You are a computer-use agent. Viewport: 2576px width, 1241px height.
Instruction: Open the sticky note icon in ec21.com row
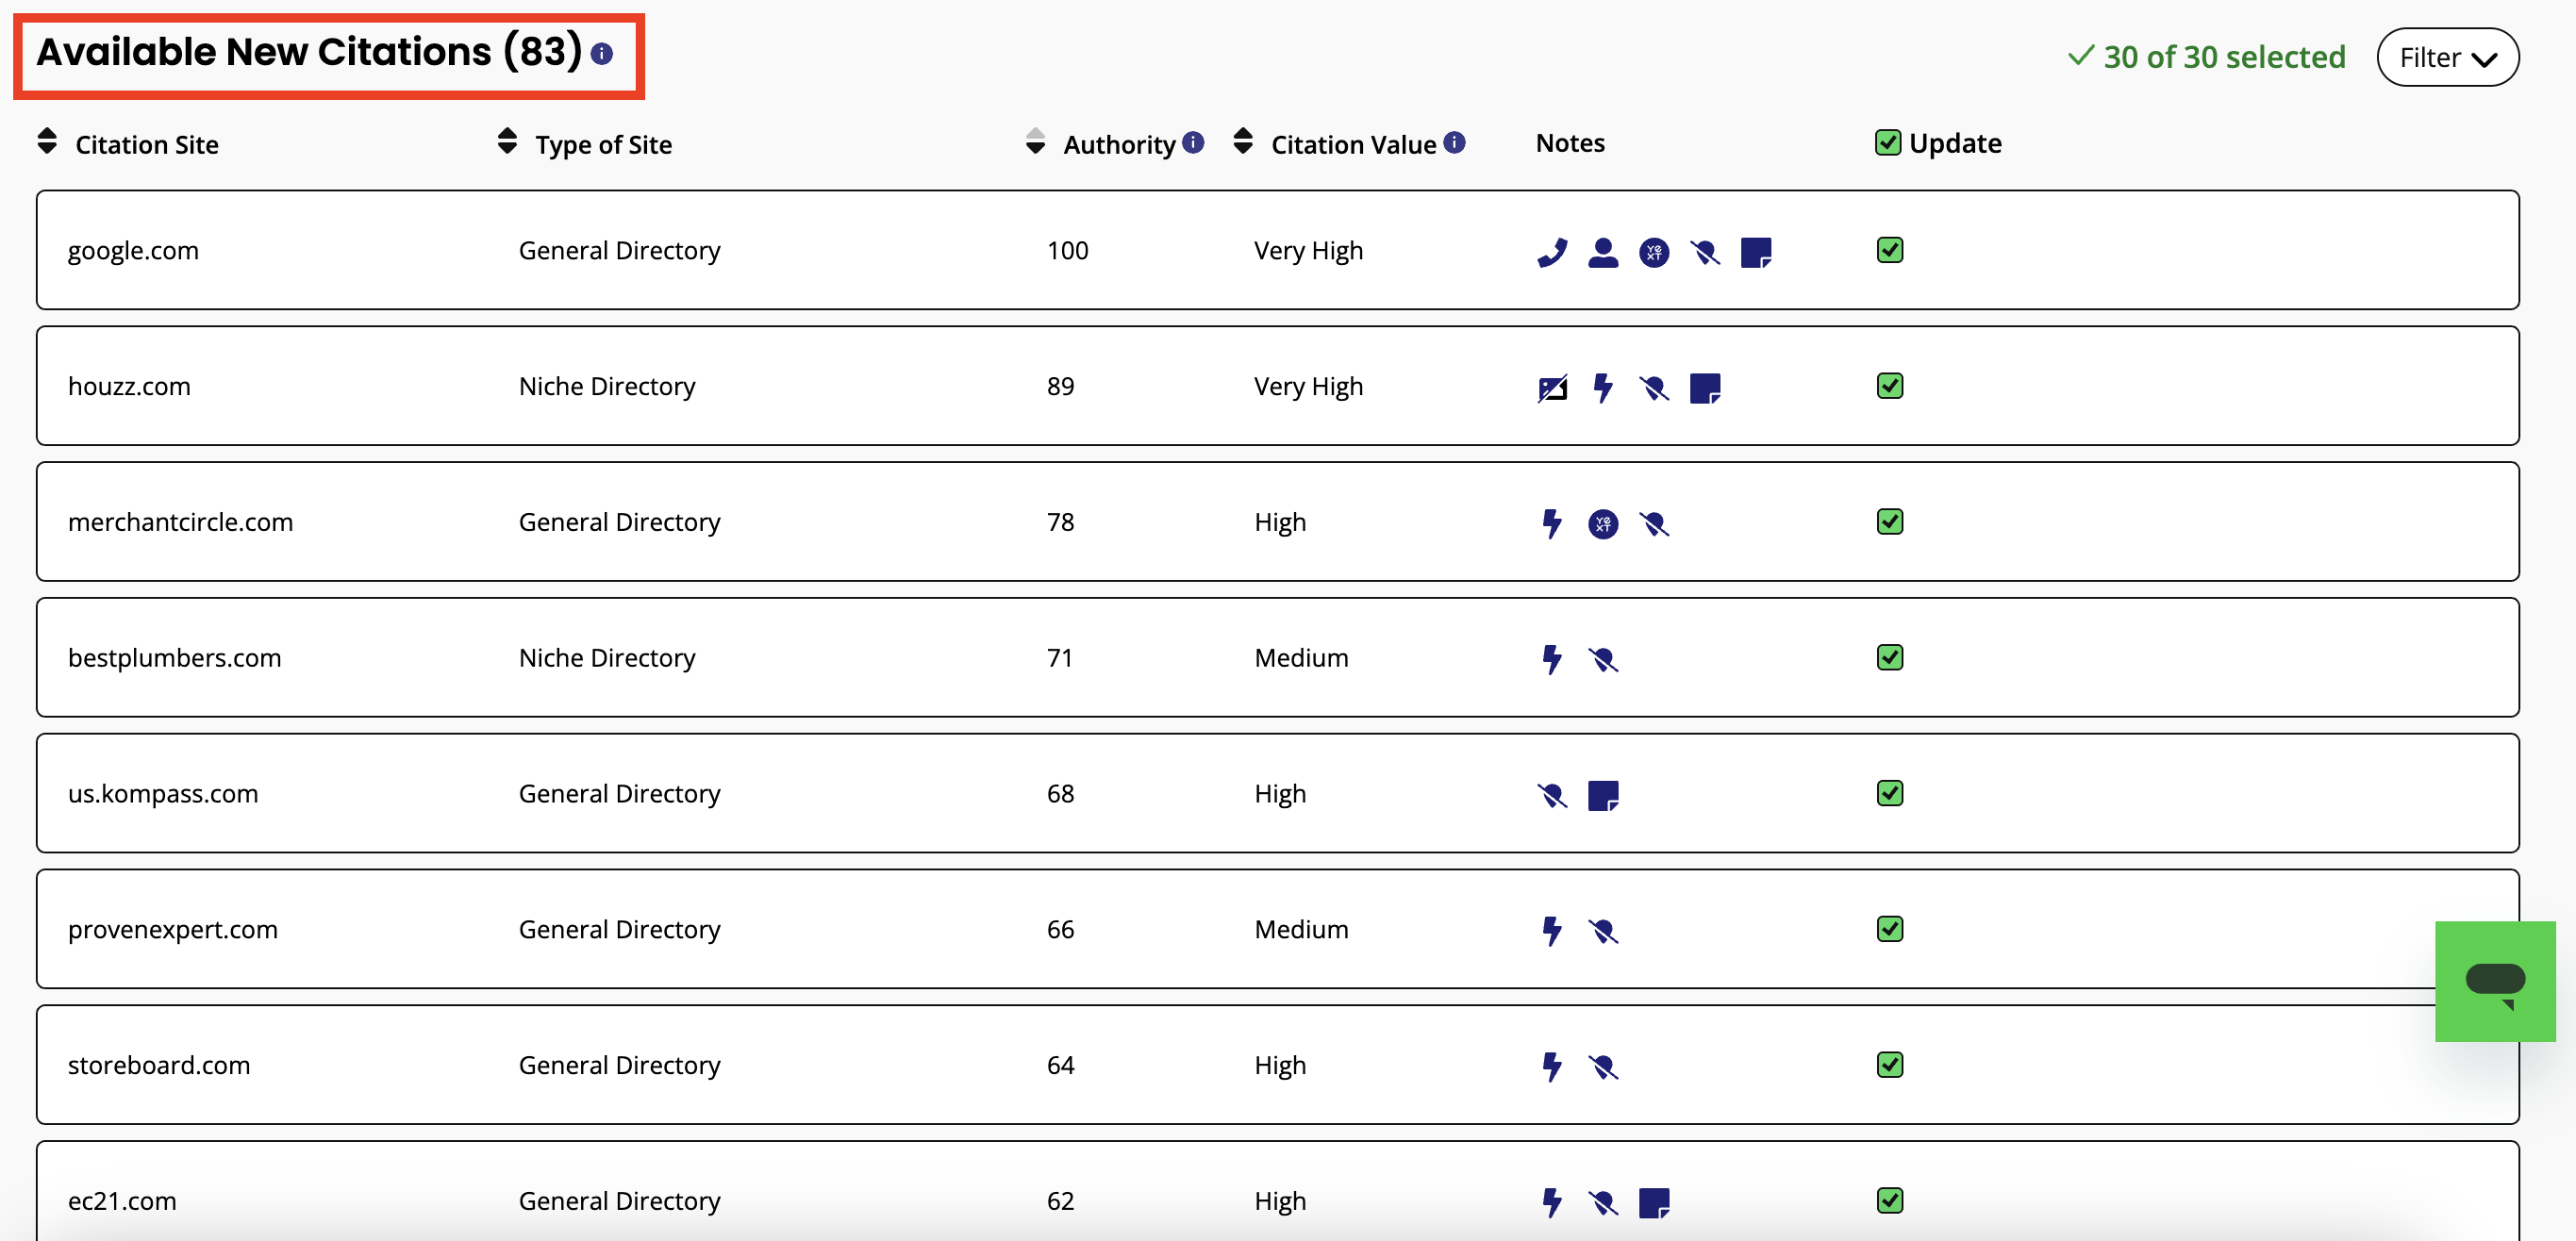click(1654, 1203)
